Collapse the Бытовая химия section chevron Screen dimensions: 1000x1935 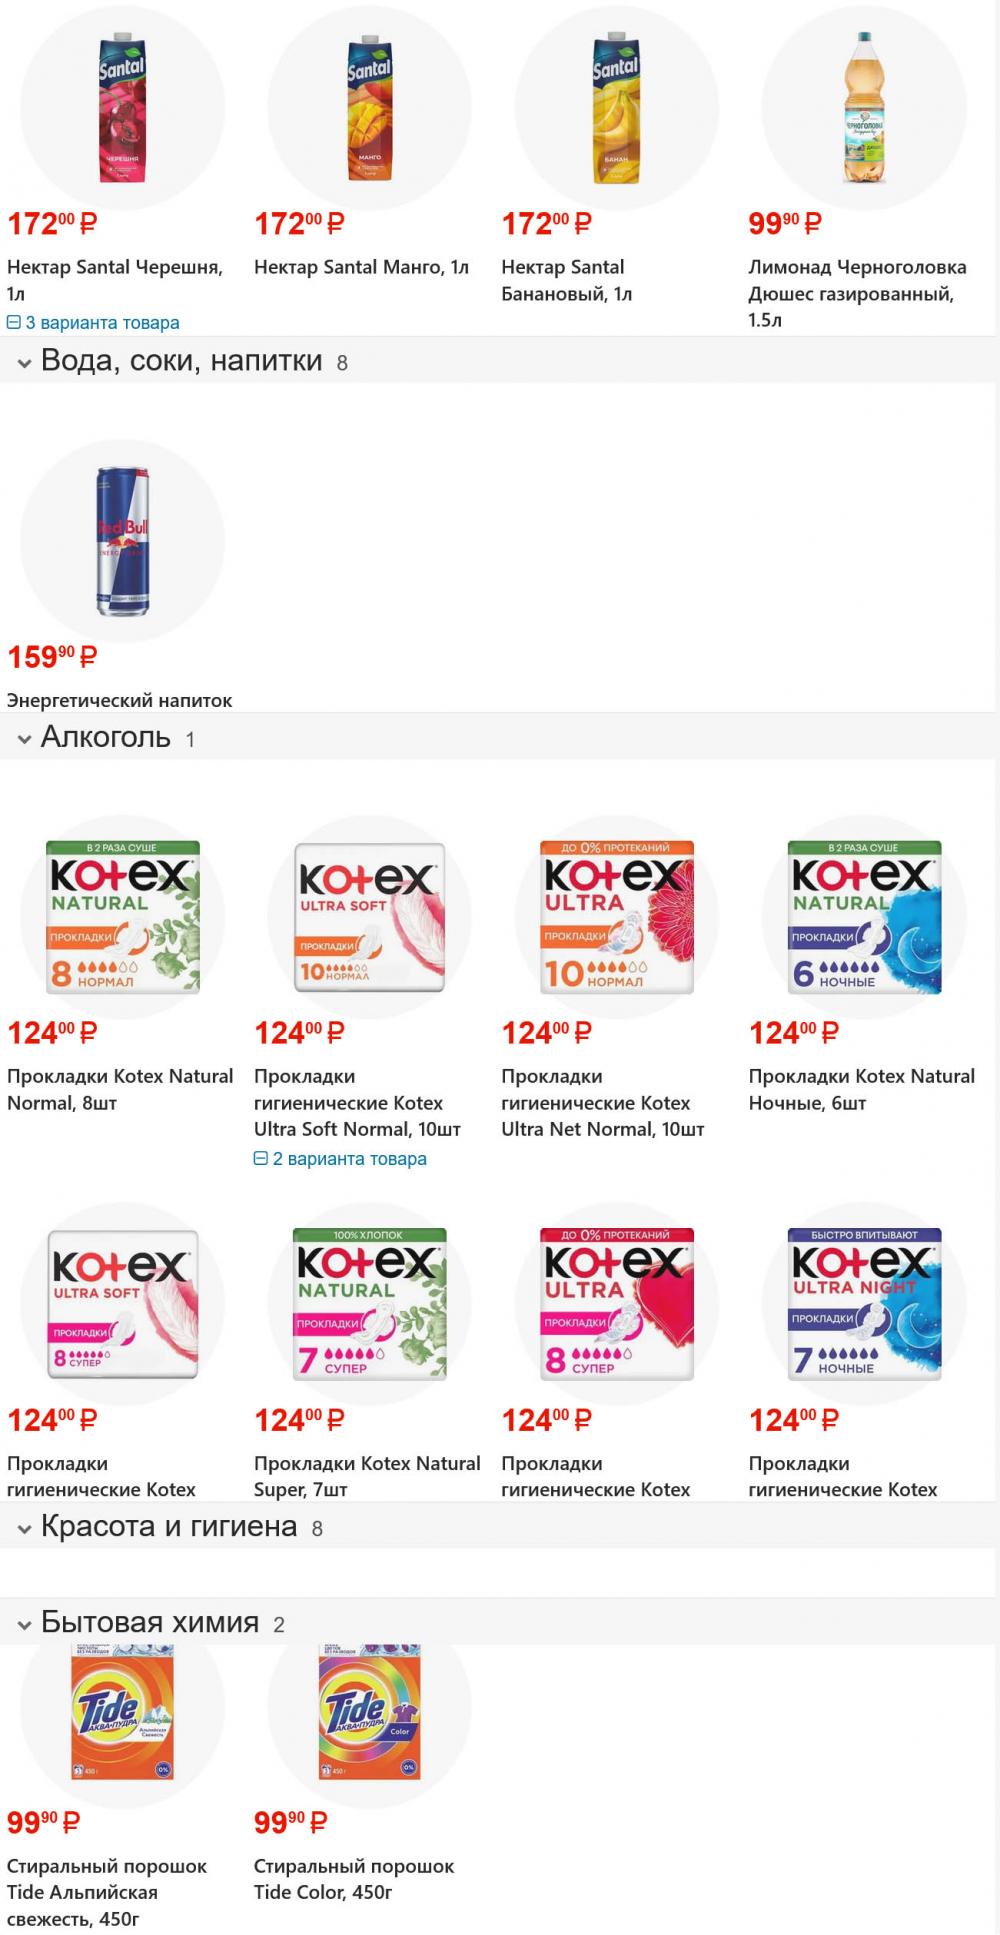24,1625
